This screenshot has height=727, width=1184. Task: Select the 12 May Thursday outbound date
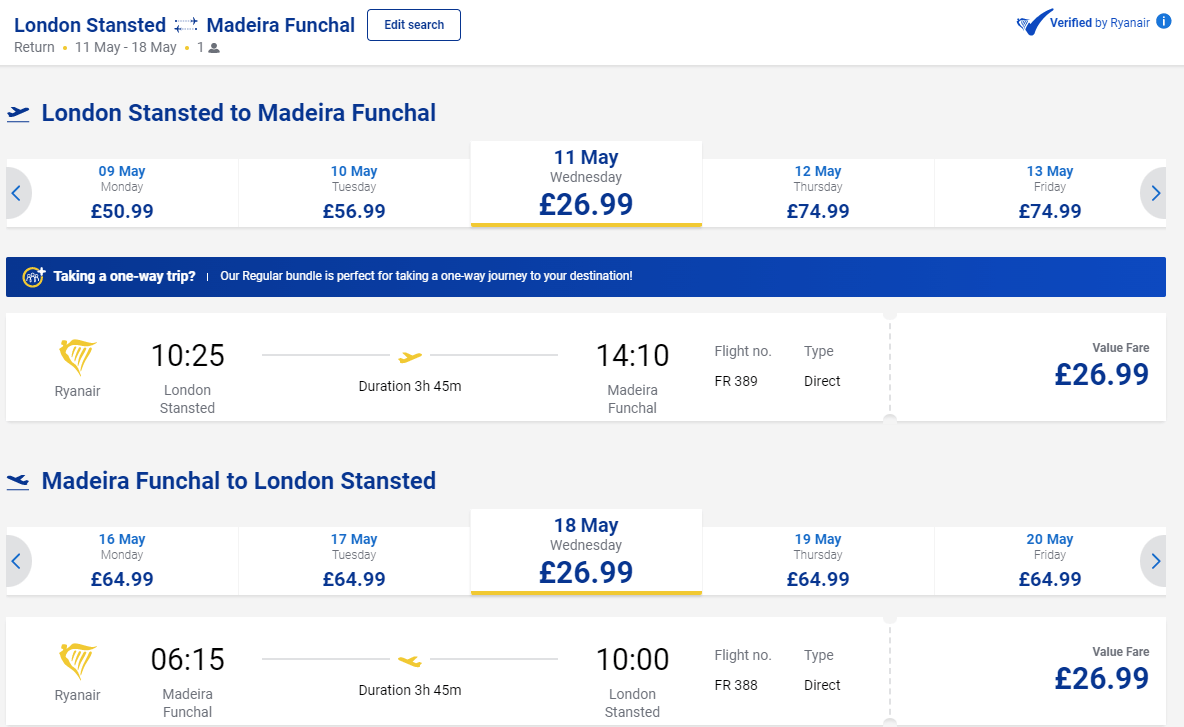pyautogui.click(x=817, y=193)
